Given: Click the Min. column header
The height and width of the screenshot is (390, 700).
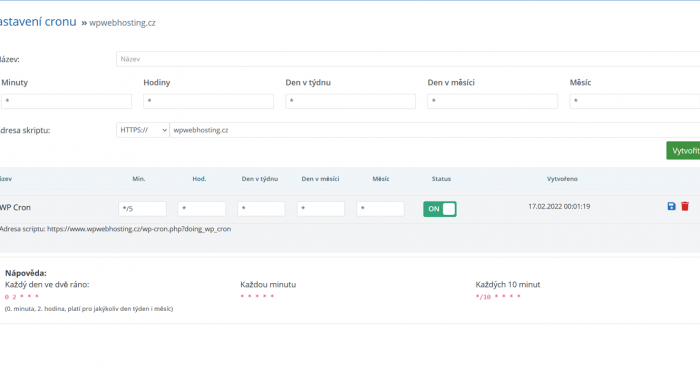Looking at the screenshot, I should click(x=139, y=178).
